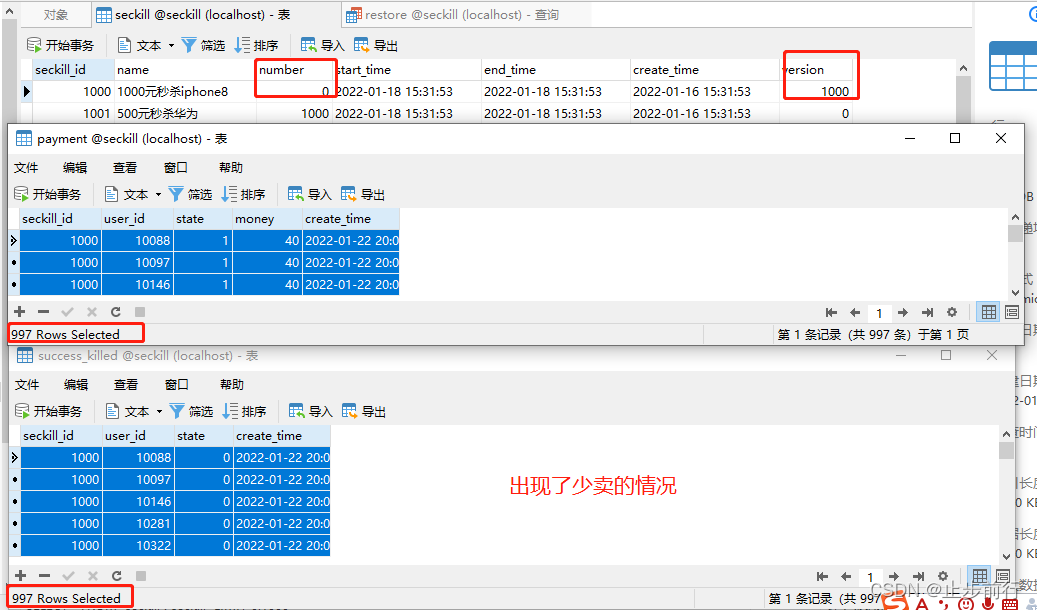Screen dimensions: 1037x610
Task: Click 筛选 filter in payment window
Action: pyautogui.click(x=190, y=194)
